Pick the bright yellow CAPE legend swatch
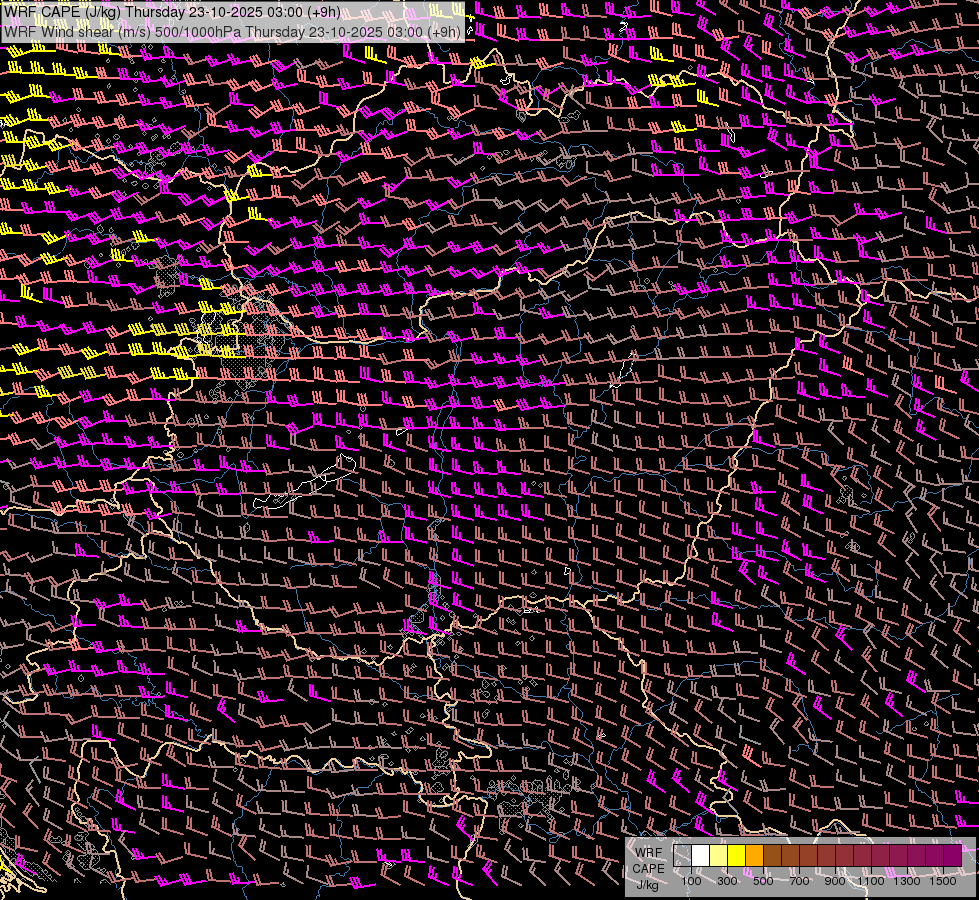The height and width of the screenshot is (900, 979). coord(736,856)
